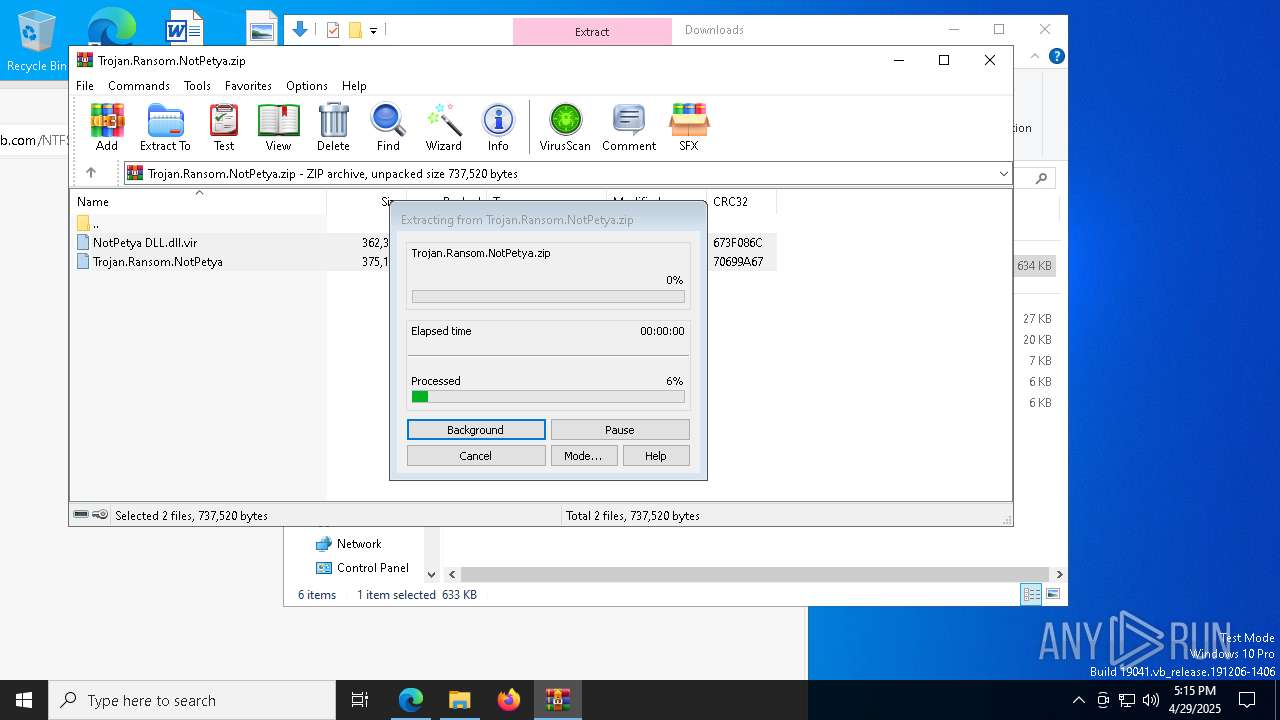Switch to Extract tab in Explorer
Screen dimensions: 1280x720
(592, 31)
